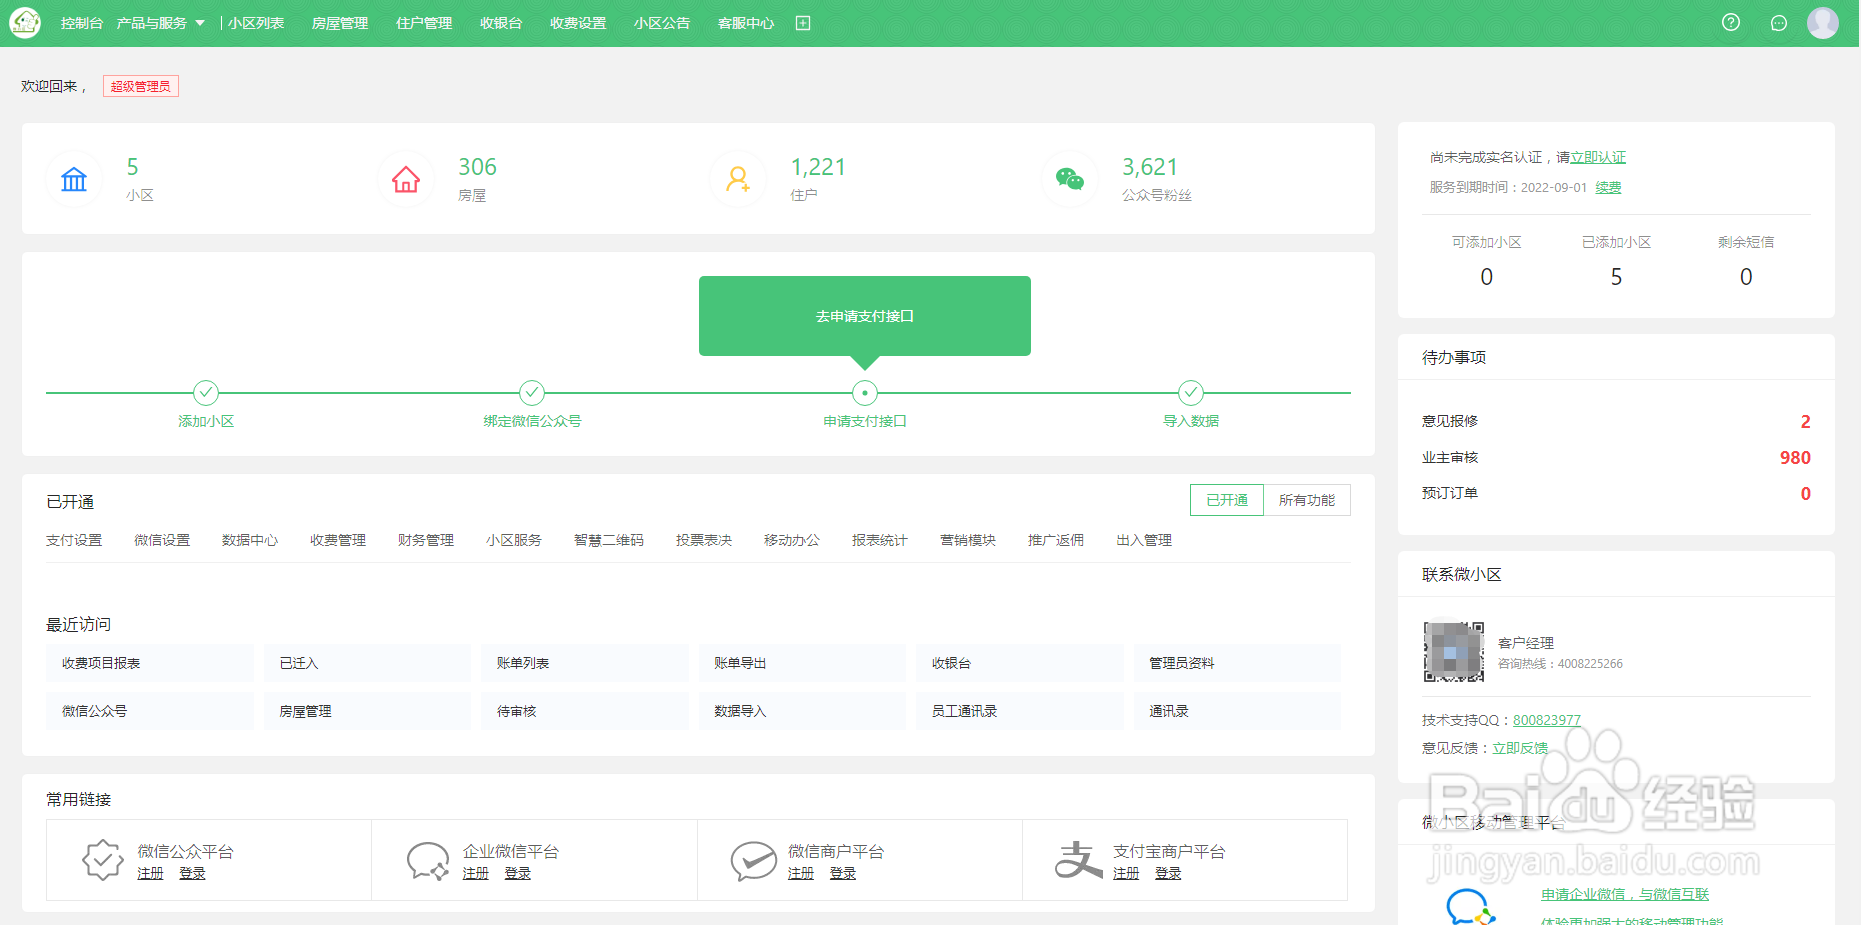Click the 企业微信平台 chat icon
Viewport: 1861px width, 925px height.
tap(428, 860)
